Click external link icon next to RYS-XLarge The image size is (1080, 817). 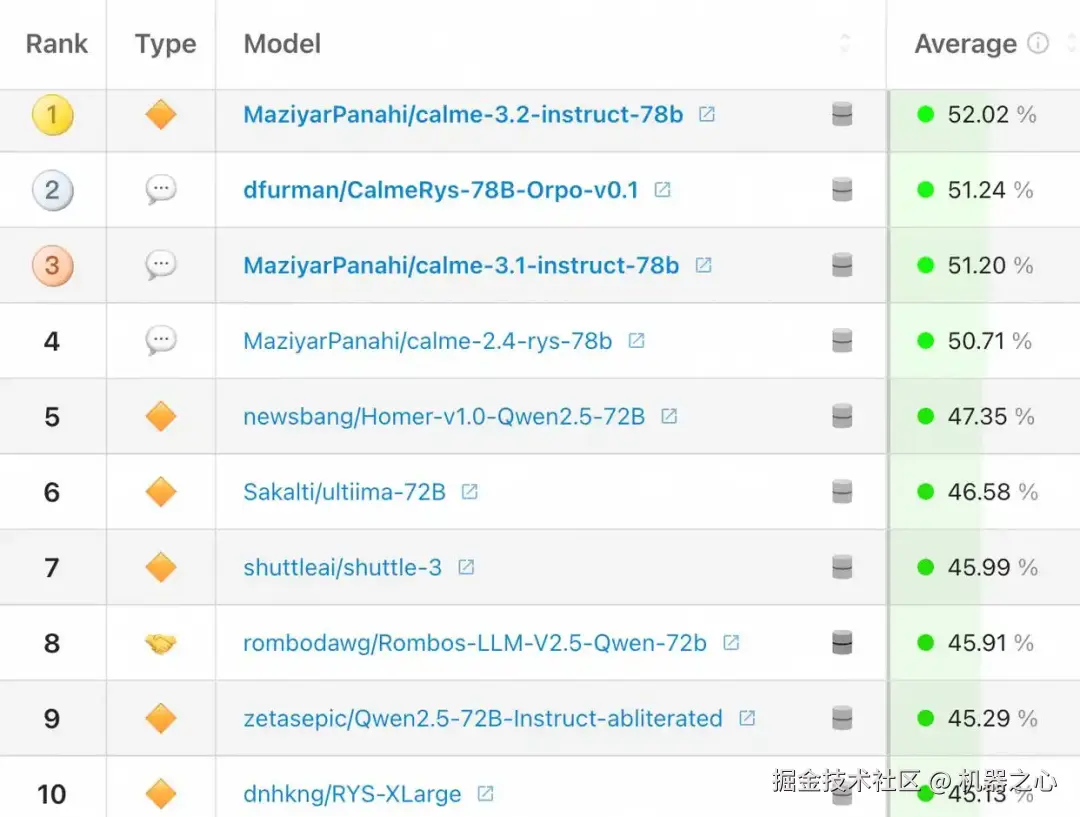[486, 794]
